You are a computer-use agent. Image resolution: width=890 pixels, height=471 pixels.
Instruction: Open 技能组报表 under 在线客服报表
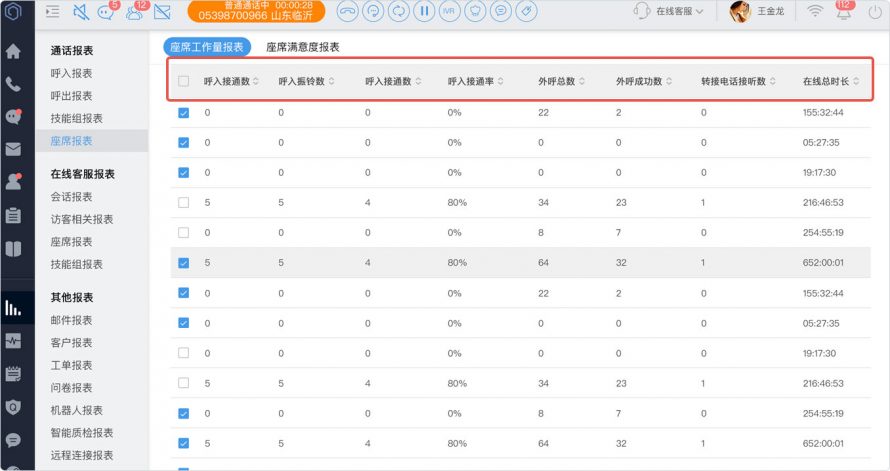pyautogui.click(x=77, y=264)
